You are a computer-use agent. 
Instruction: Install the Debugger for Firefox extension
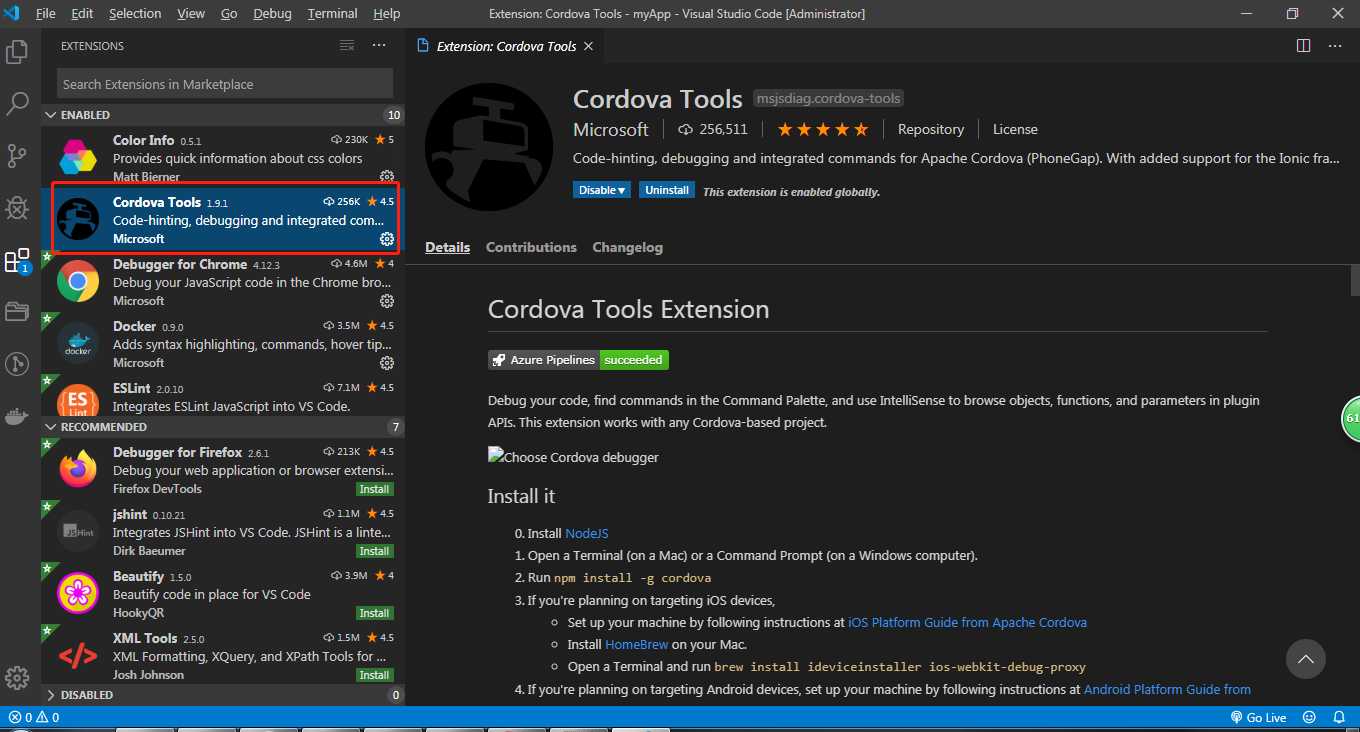pos(375,489)
